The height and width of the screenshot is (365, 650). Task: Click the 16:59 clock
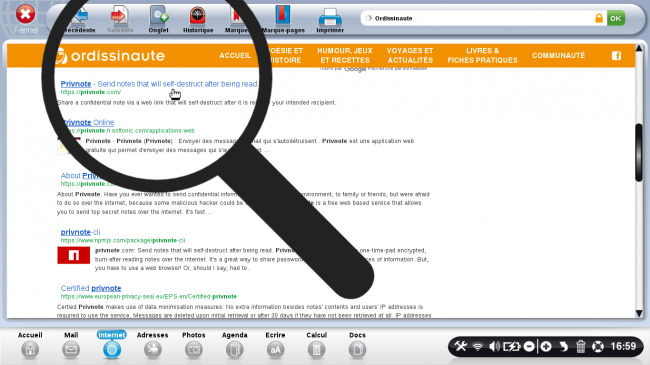(623, 346)
